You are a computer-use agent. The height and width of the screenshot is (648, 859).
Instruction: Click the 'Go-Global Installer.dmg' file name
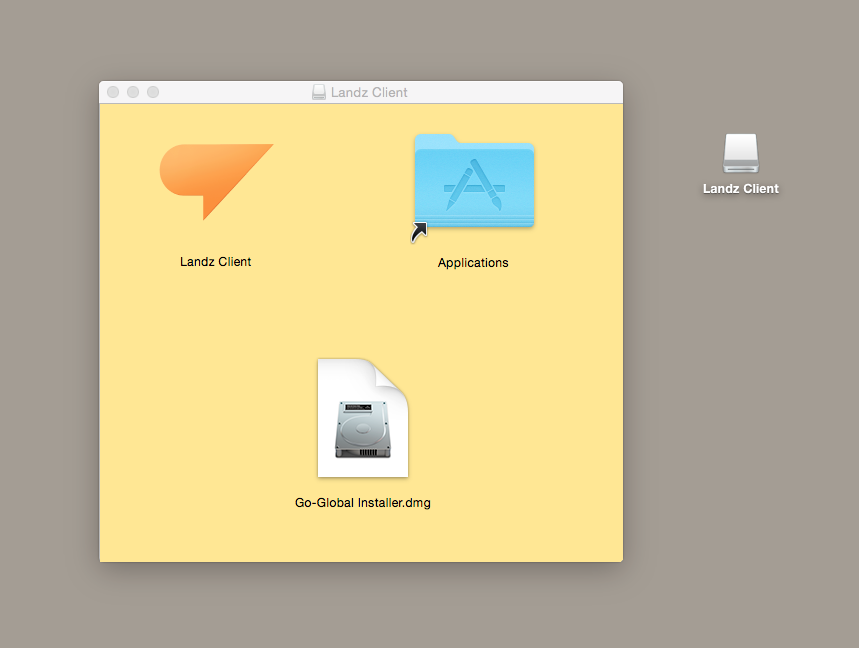pyautogui.click(x=363, y=503)
